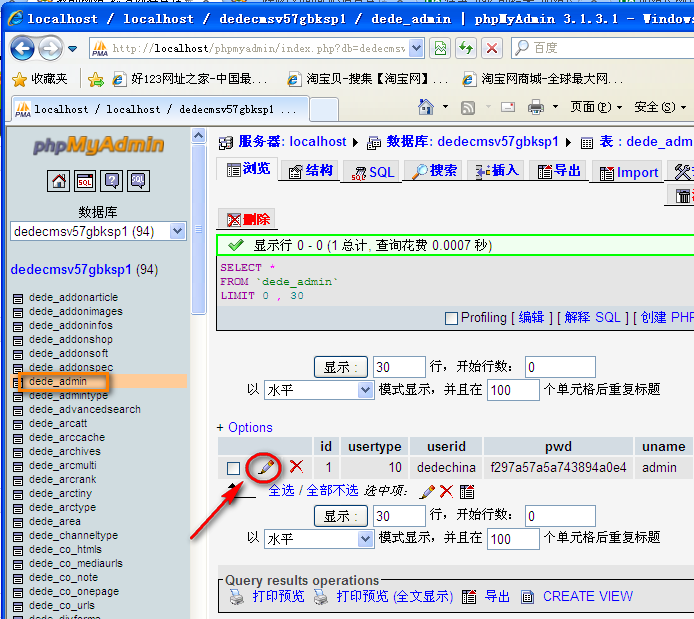
Task: Click the browser back arrow button
Action: pos(23,48)
